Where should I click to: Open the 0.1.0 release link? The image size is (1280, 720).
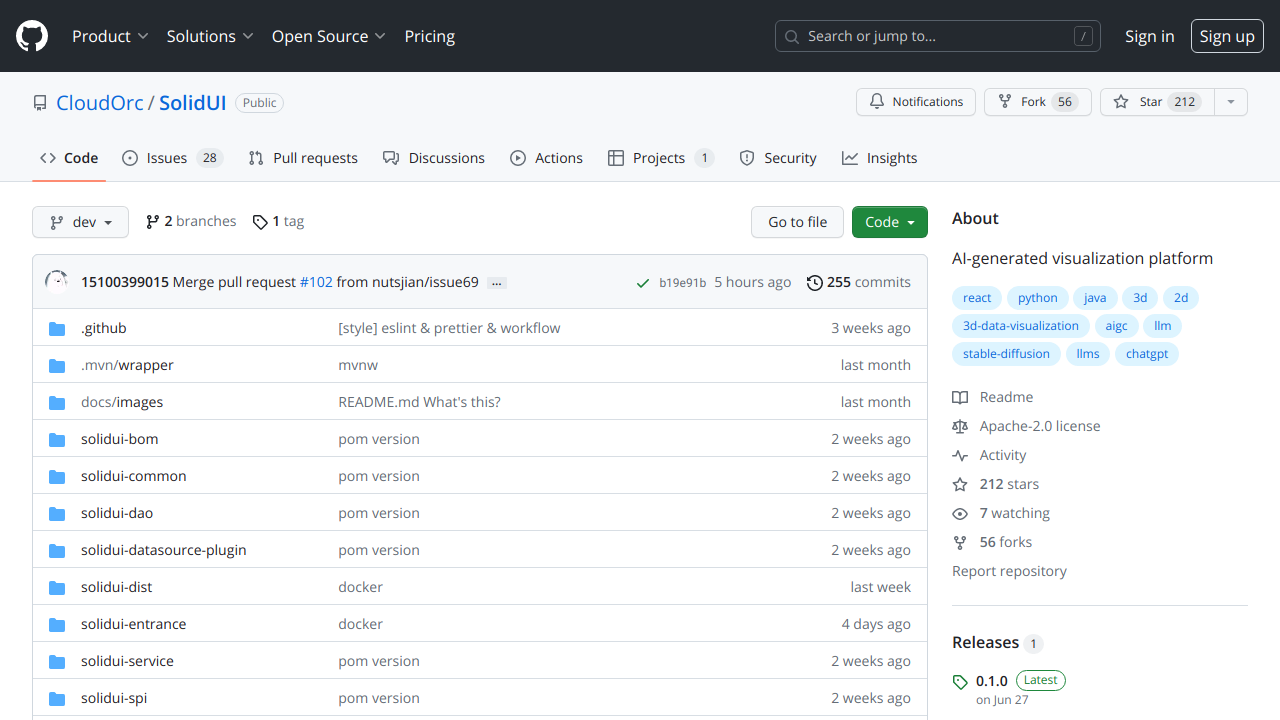[x=992, y=681]
